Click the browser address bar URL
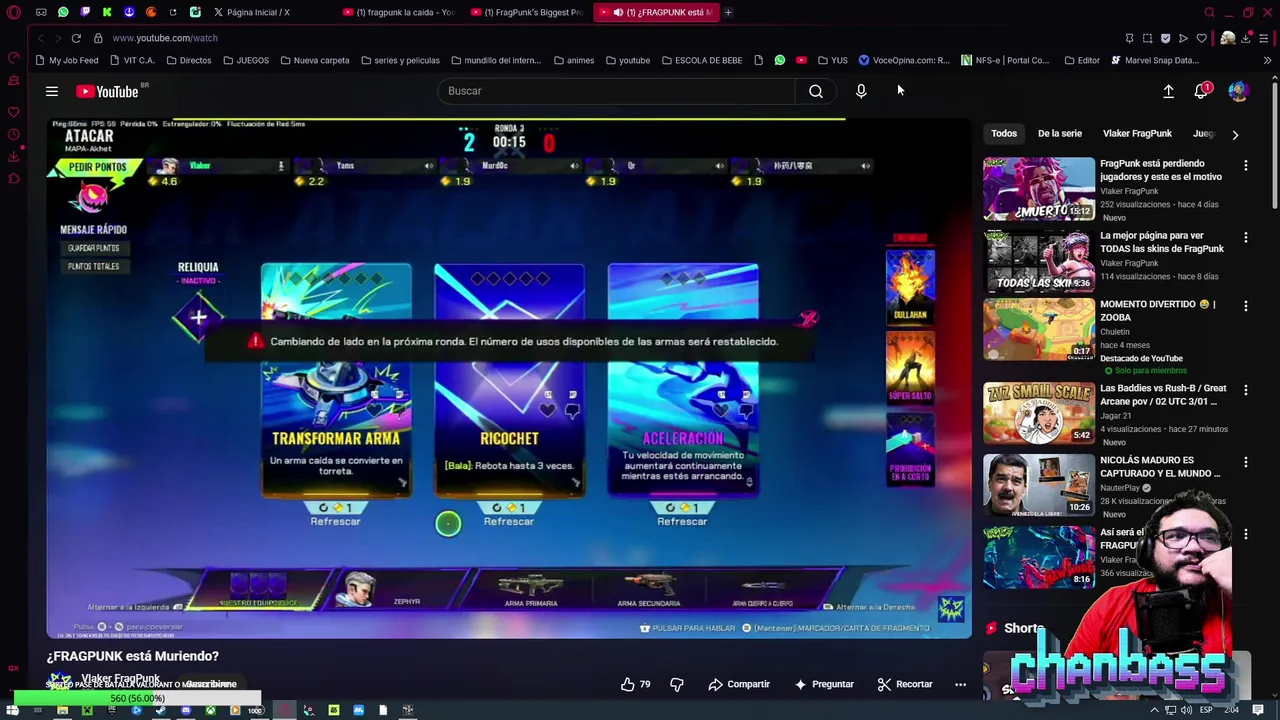 click(165, 38)
